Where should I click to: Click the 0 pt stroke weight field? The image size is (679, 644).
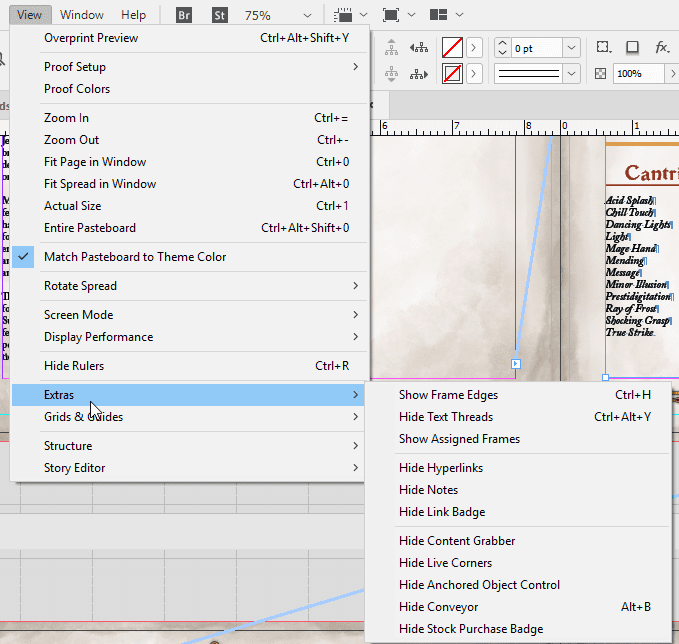click(x=537, y=48)
